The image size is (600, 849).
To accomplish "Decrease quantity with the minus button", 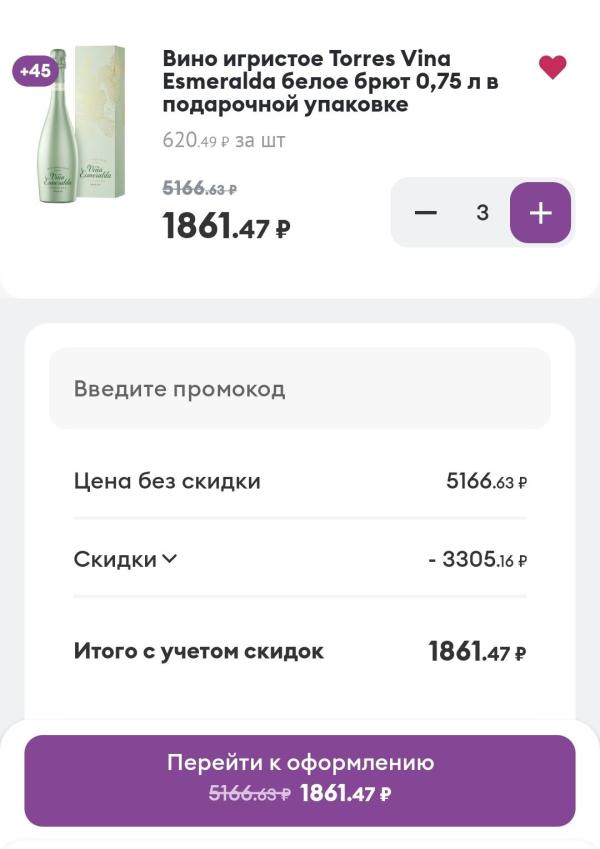I will (x=426, y=213).
